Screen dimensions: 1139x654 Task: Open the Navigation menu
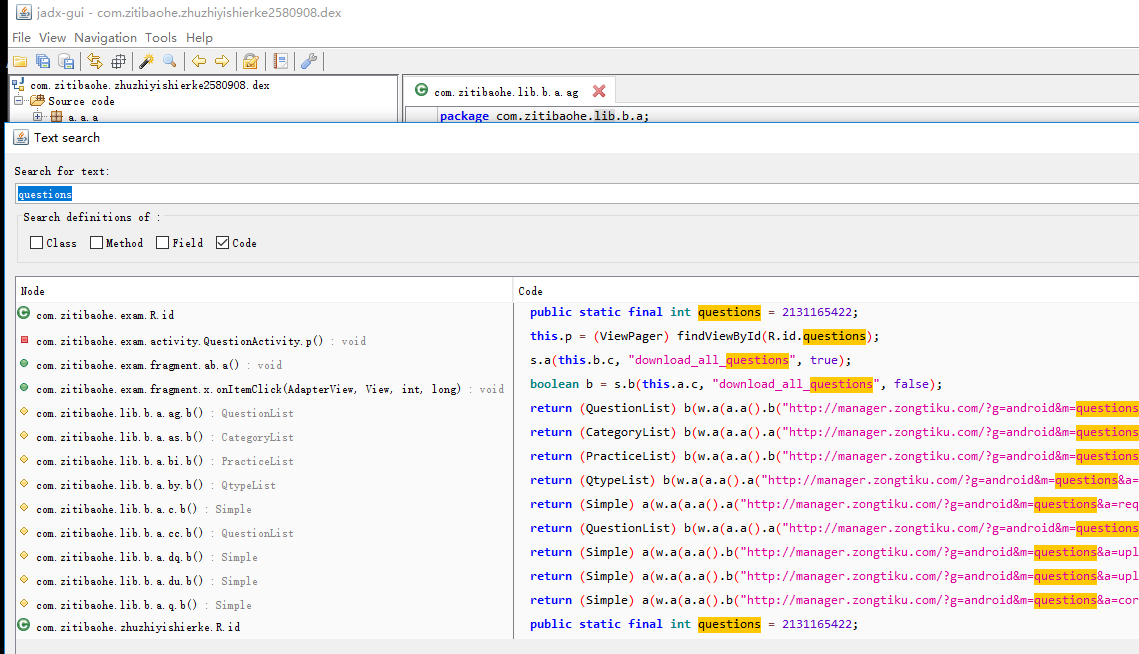(105, 38)
